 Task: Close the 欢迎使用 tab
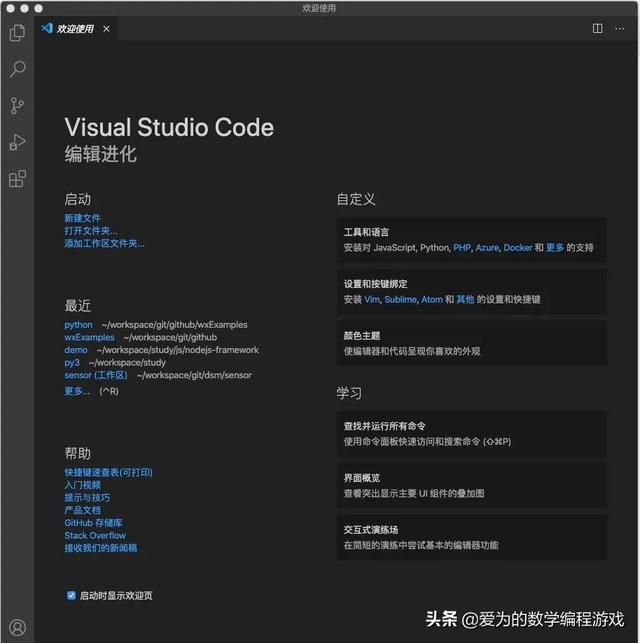(106, 29)
